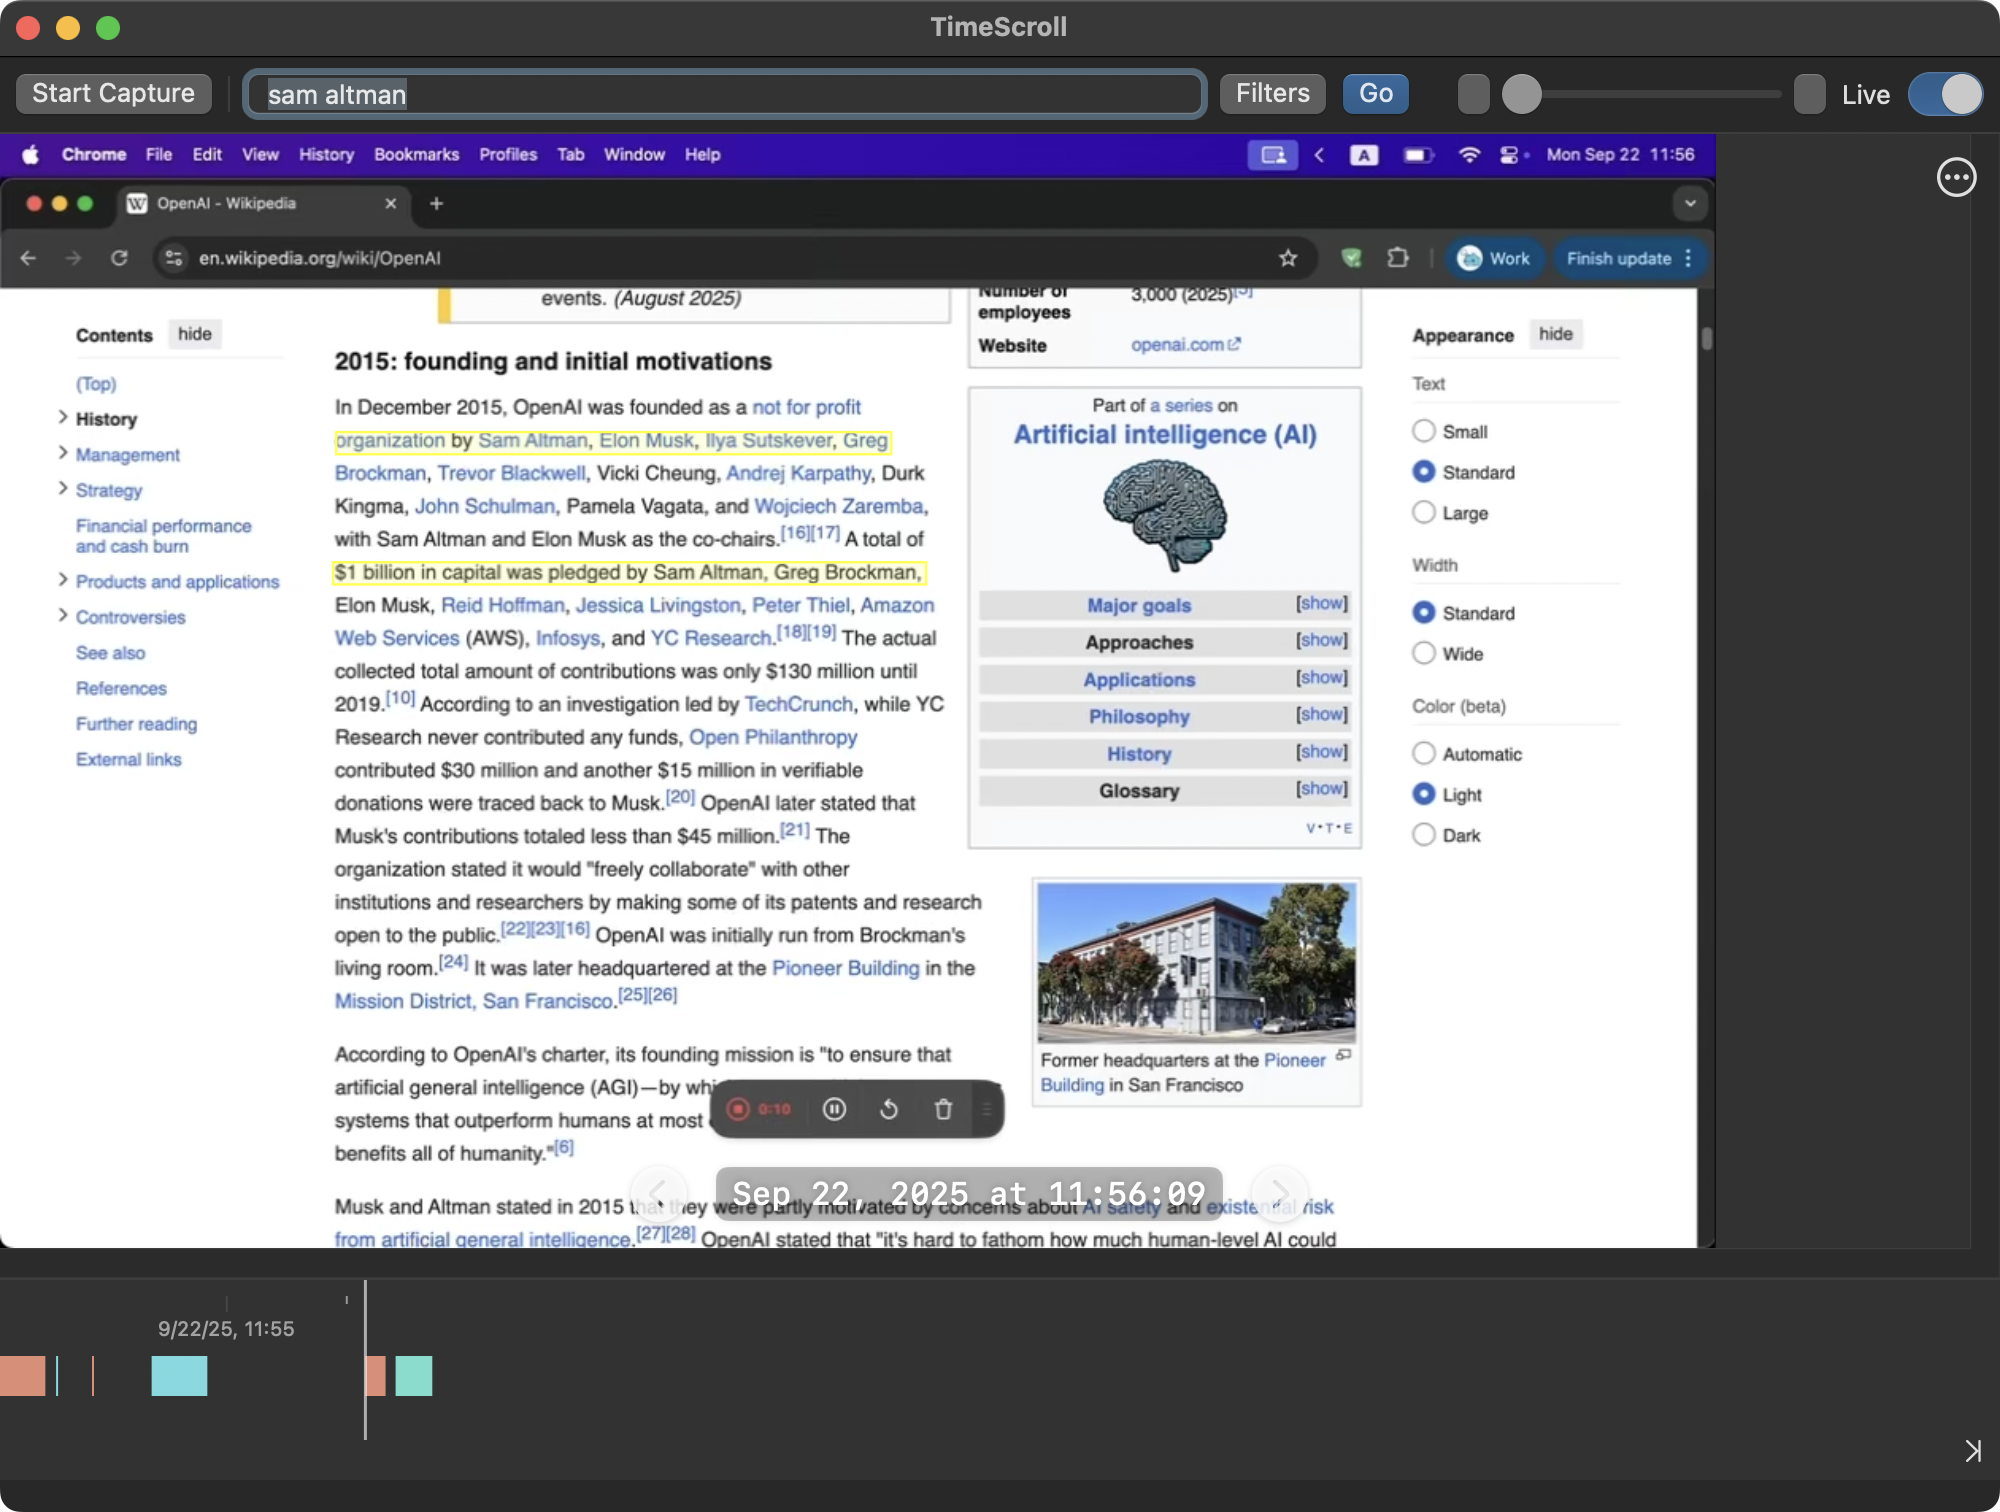Expand the Controversies section in Contents
2000x1512 pixels.
(x=62, y=615)
